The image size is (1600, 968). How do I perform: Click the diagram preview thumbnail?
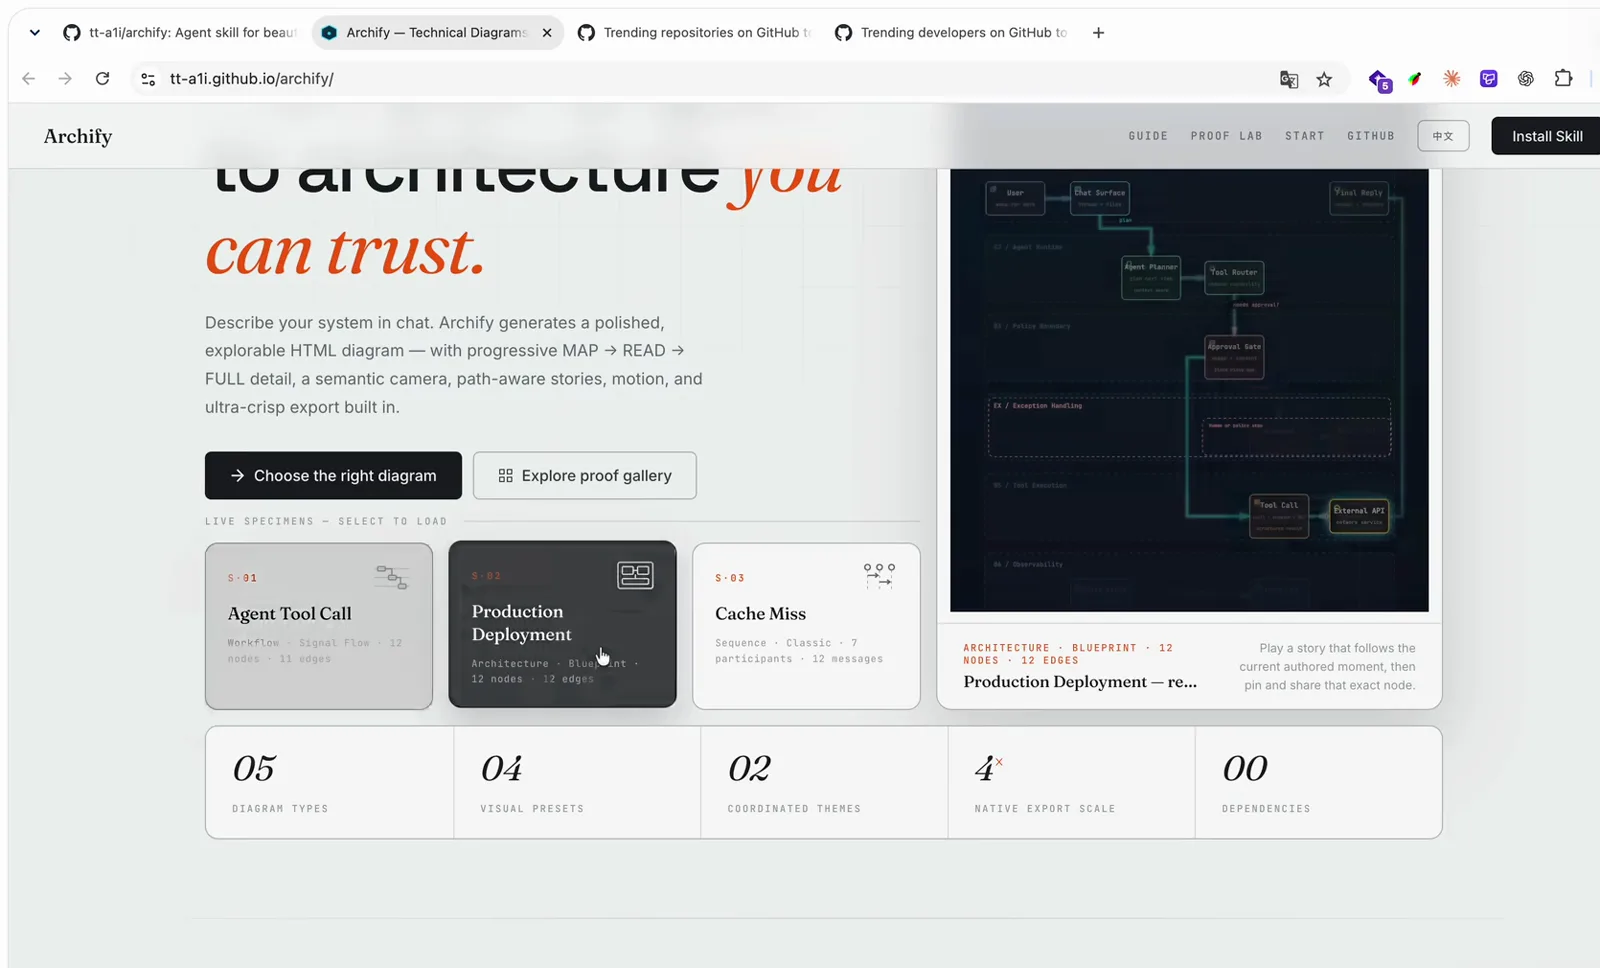pyautogui.click(x=1189, y=390)
